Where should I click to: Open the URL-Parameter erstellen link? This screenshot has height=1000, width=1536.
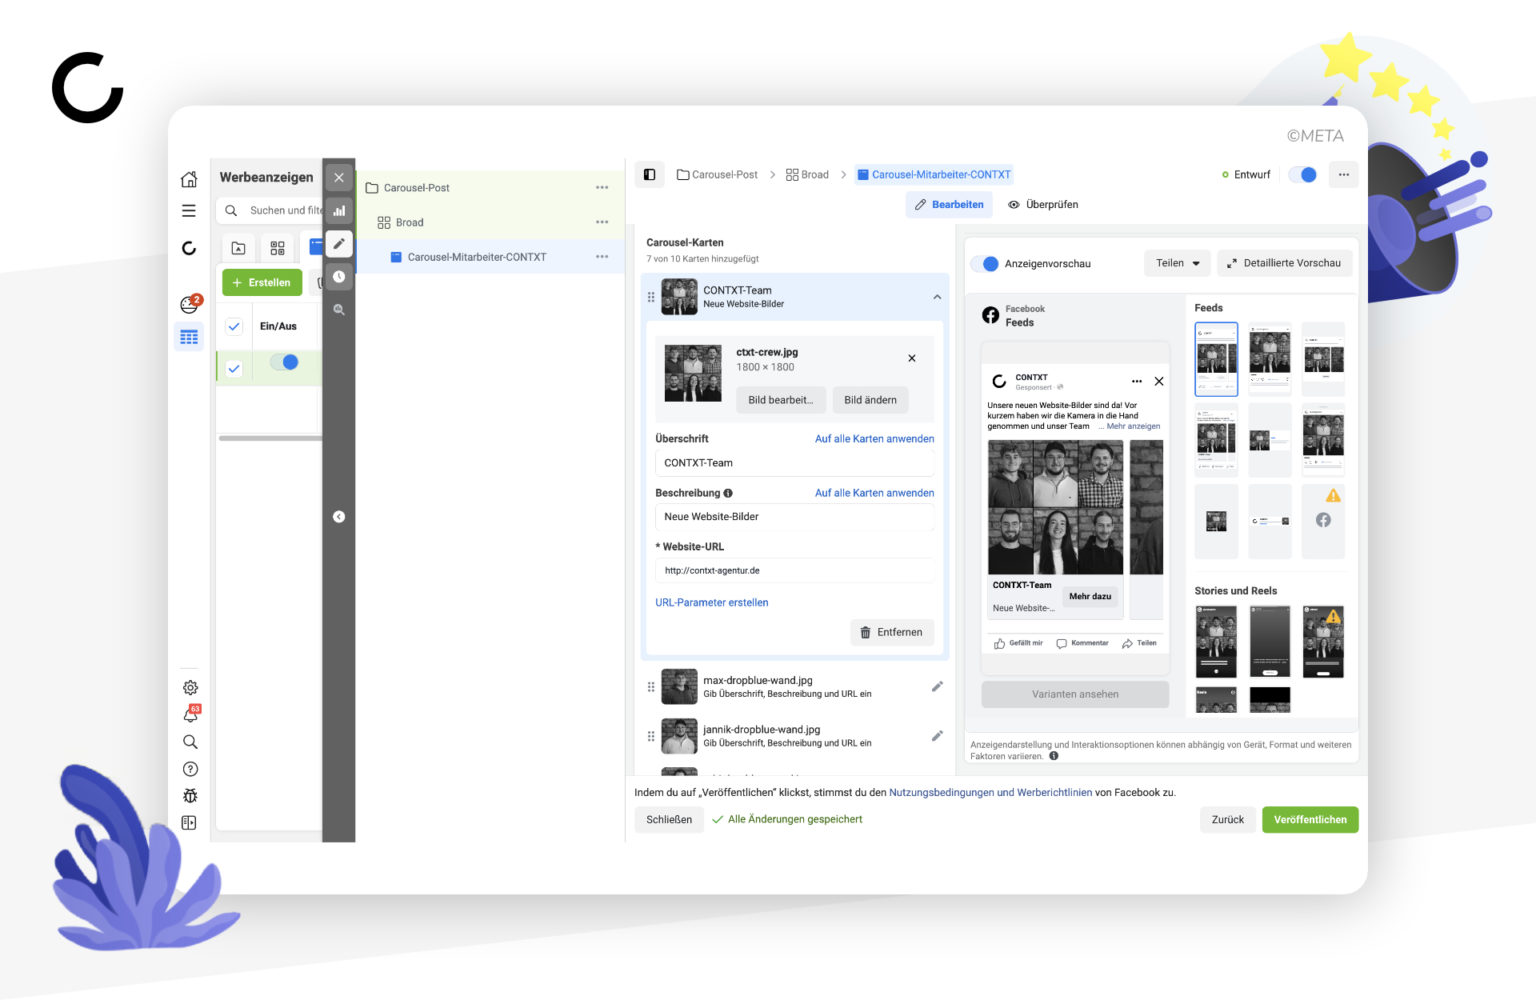711,602
